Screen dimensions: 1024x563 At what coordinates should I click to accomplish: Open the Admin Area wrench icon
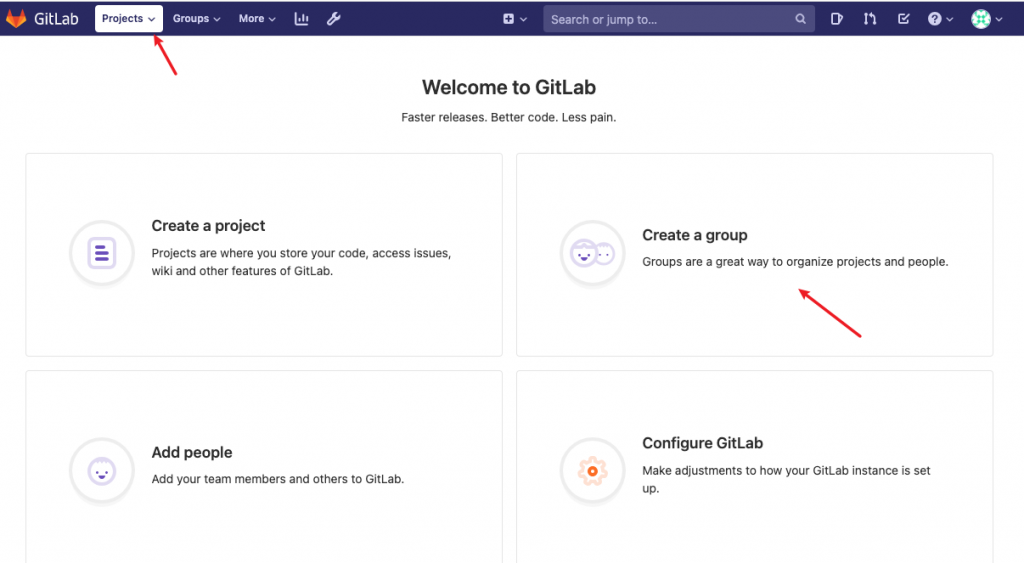pos(334,19)
